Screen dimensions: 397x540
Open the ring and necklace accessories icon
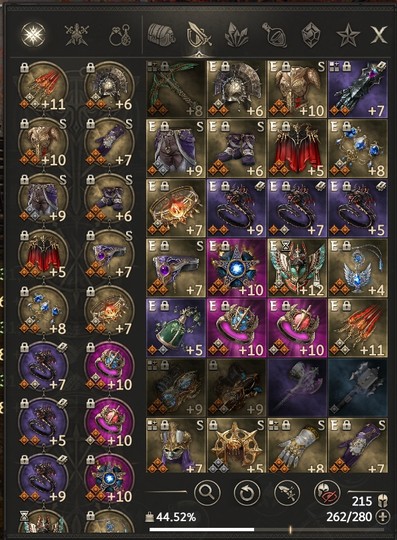tap(120, 35)
